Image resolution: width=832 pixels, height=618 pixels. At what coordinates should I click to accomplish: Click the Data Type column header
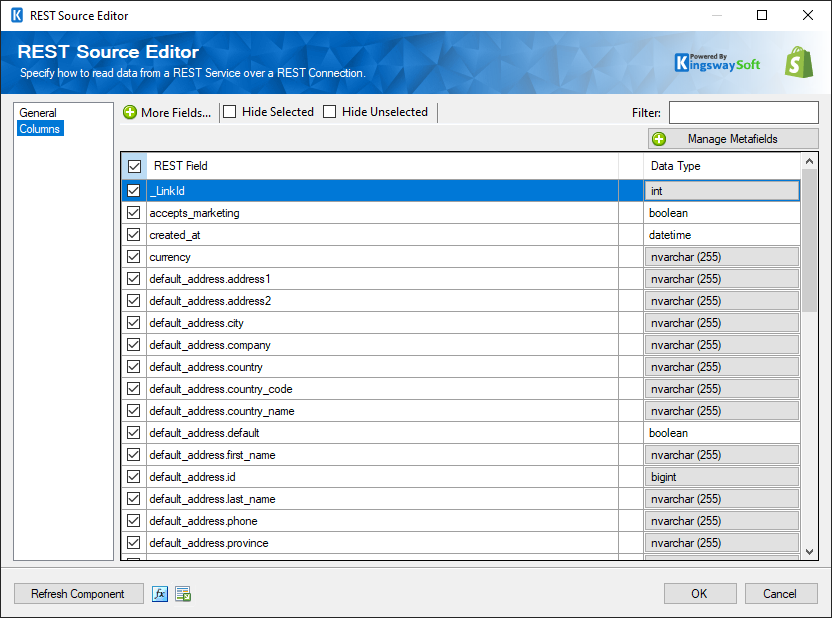click(x=722, y=166)
